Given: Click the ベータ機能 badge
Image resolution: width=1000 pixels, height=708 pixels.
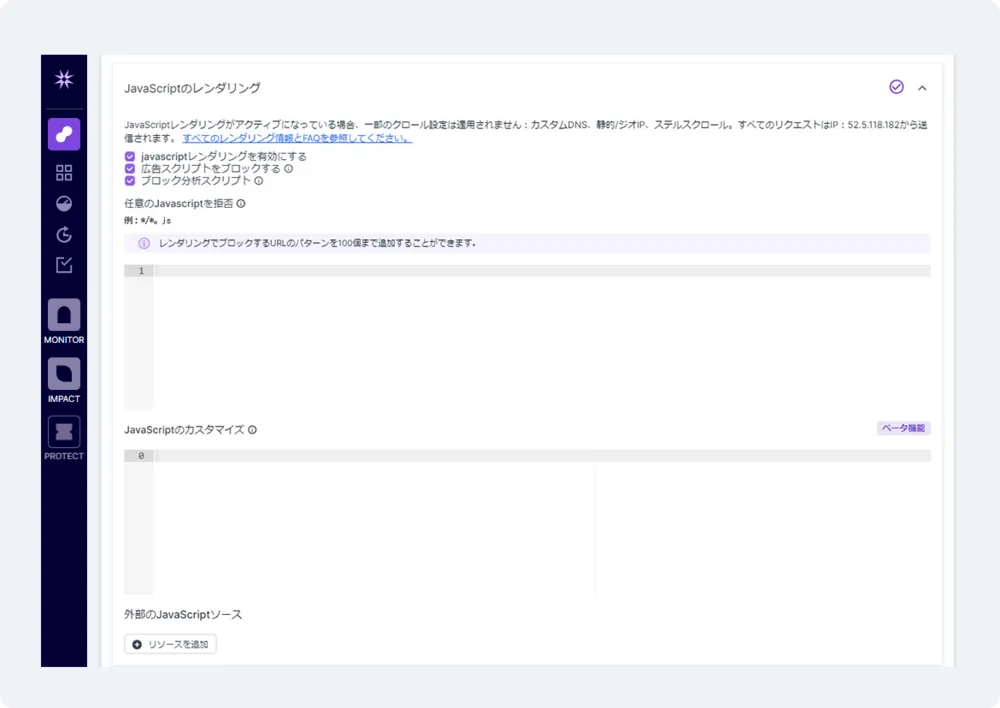Looking at the screenshot, I should pyautogui.click(x=902, y=427).
